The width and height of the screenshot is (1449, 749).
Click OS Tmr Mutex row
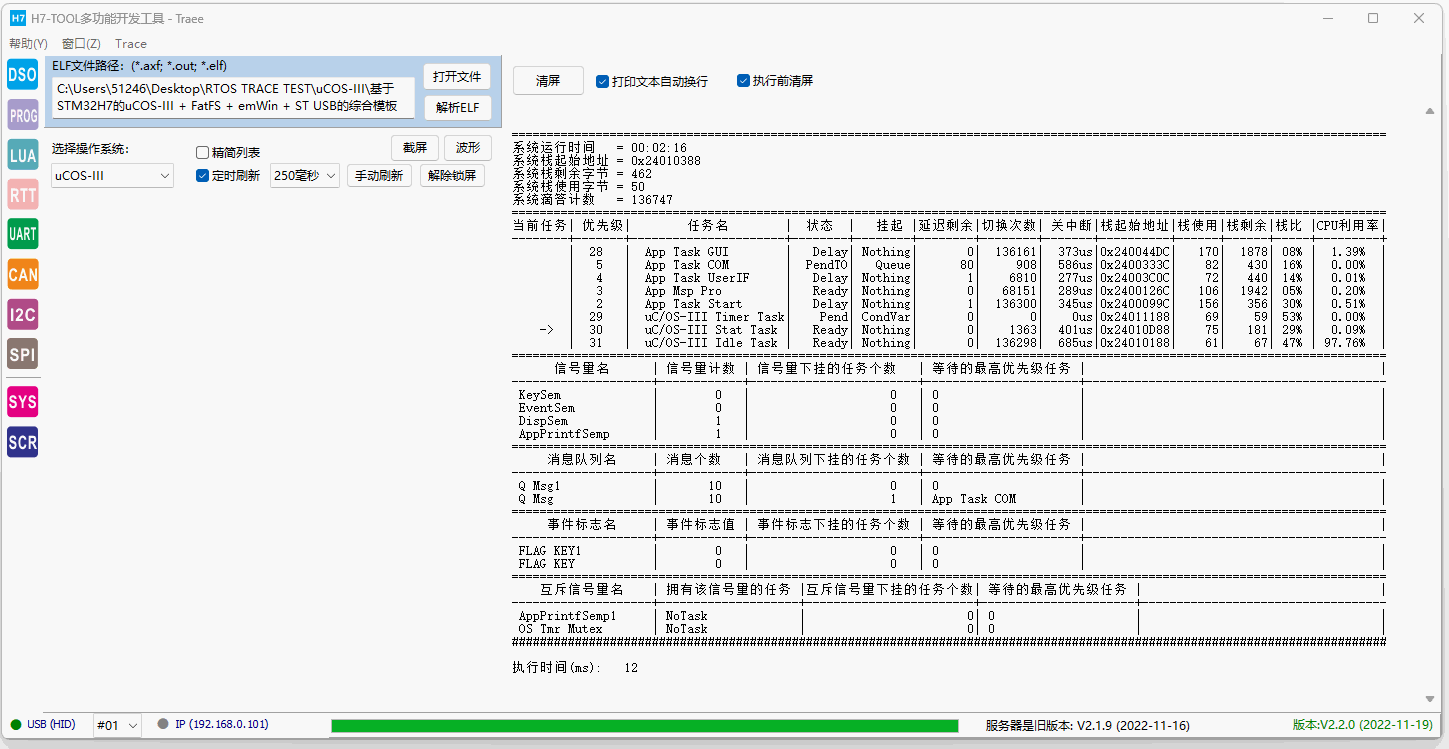948,629
